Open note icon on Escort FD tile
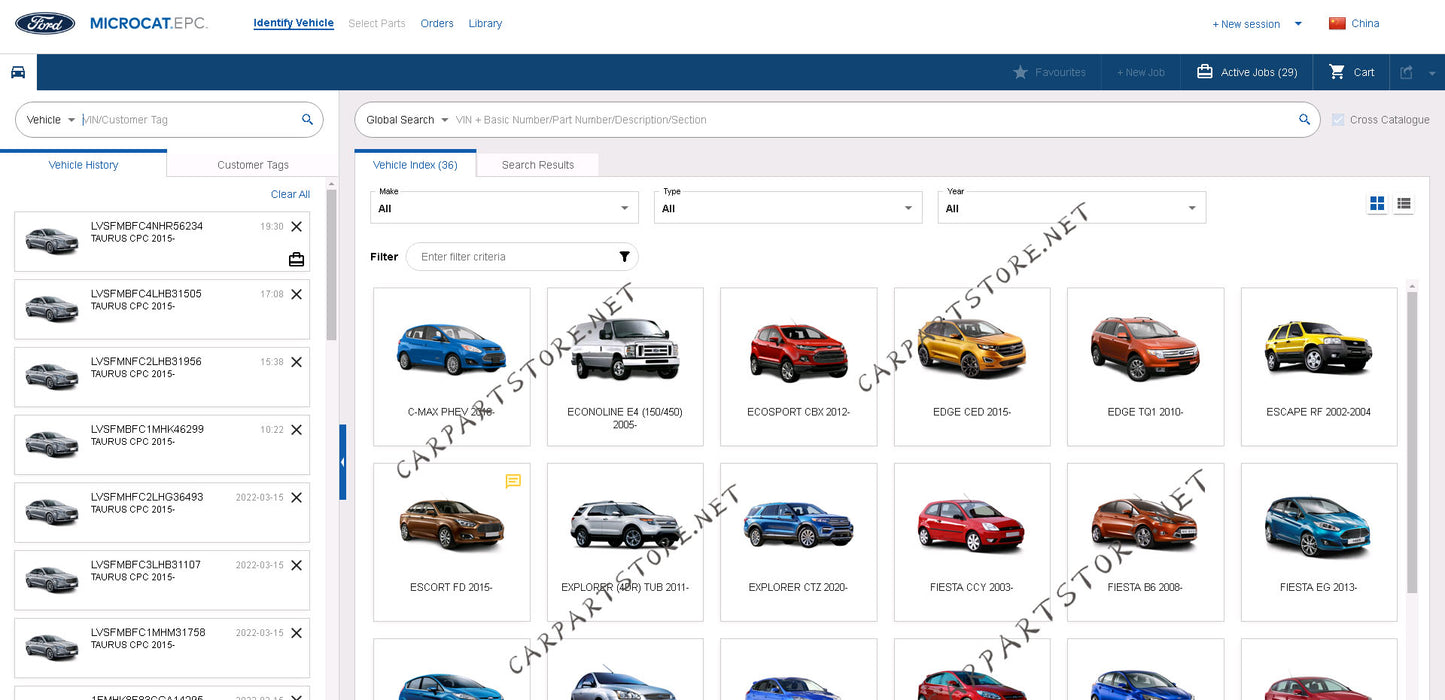 [513, 481]
